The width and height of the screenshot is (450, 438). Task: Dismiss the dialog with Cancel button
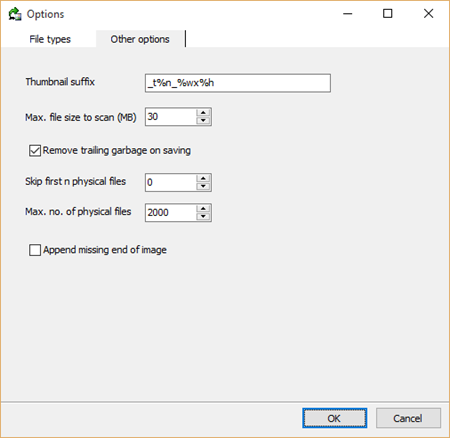click(408, 418)
